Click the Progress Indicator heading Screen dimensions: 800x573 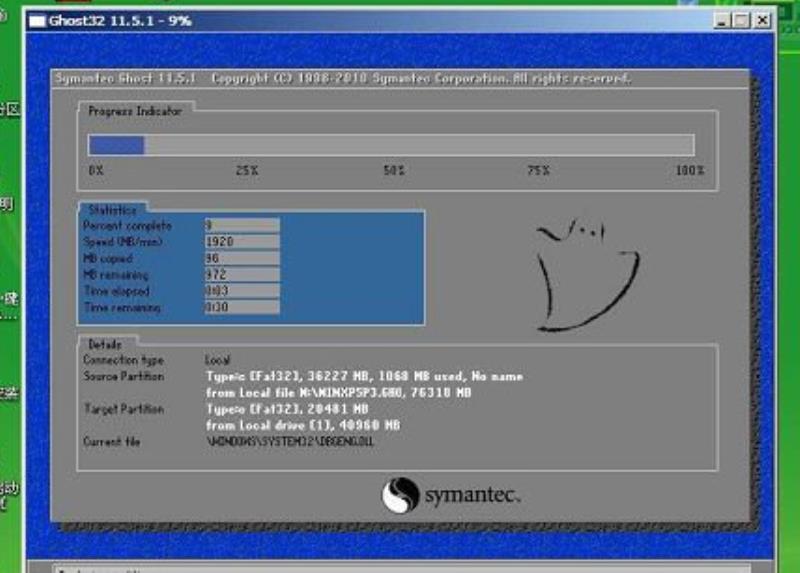(x=135, y=111)
